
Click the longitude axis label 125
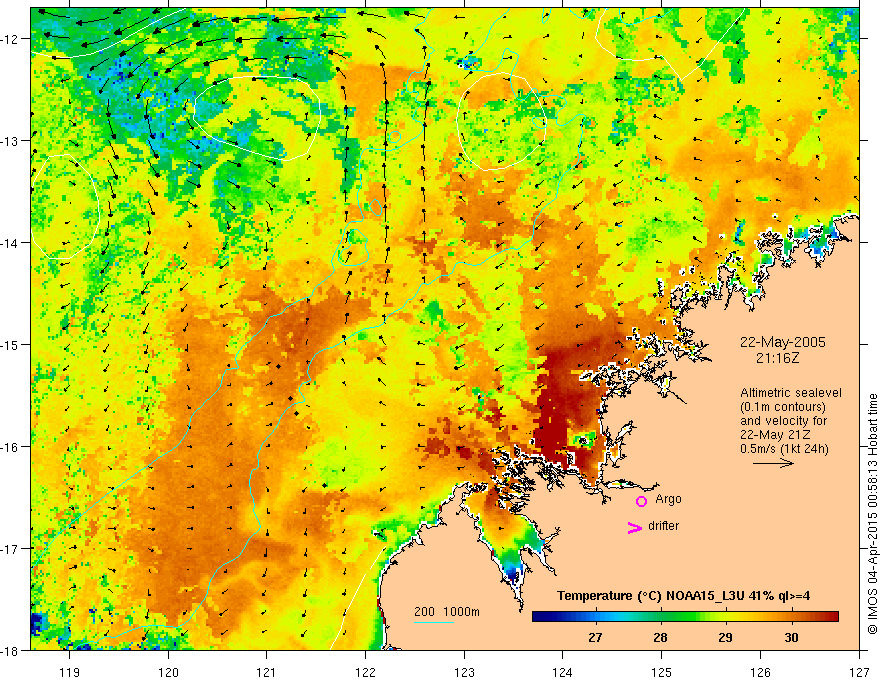tap(662, 672)
